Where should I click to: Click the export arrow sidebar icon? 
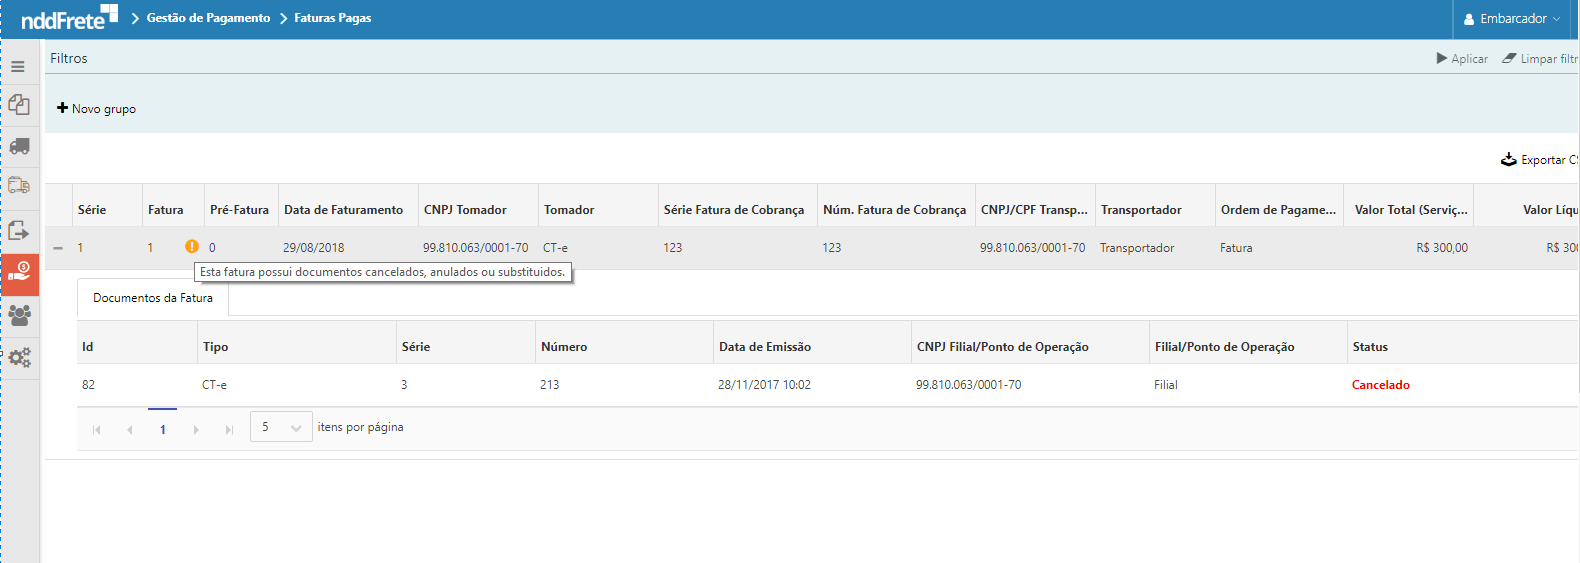[19, 230]
